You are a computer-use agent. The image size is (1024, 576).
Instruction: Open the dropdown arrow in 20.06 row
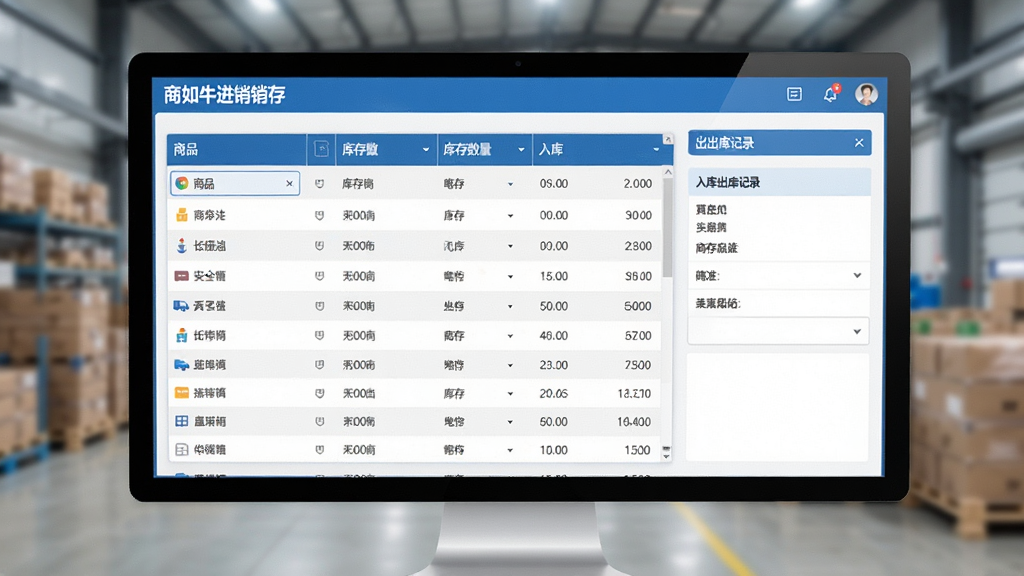(510, 394)
